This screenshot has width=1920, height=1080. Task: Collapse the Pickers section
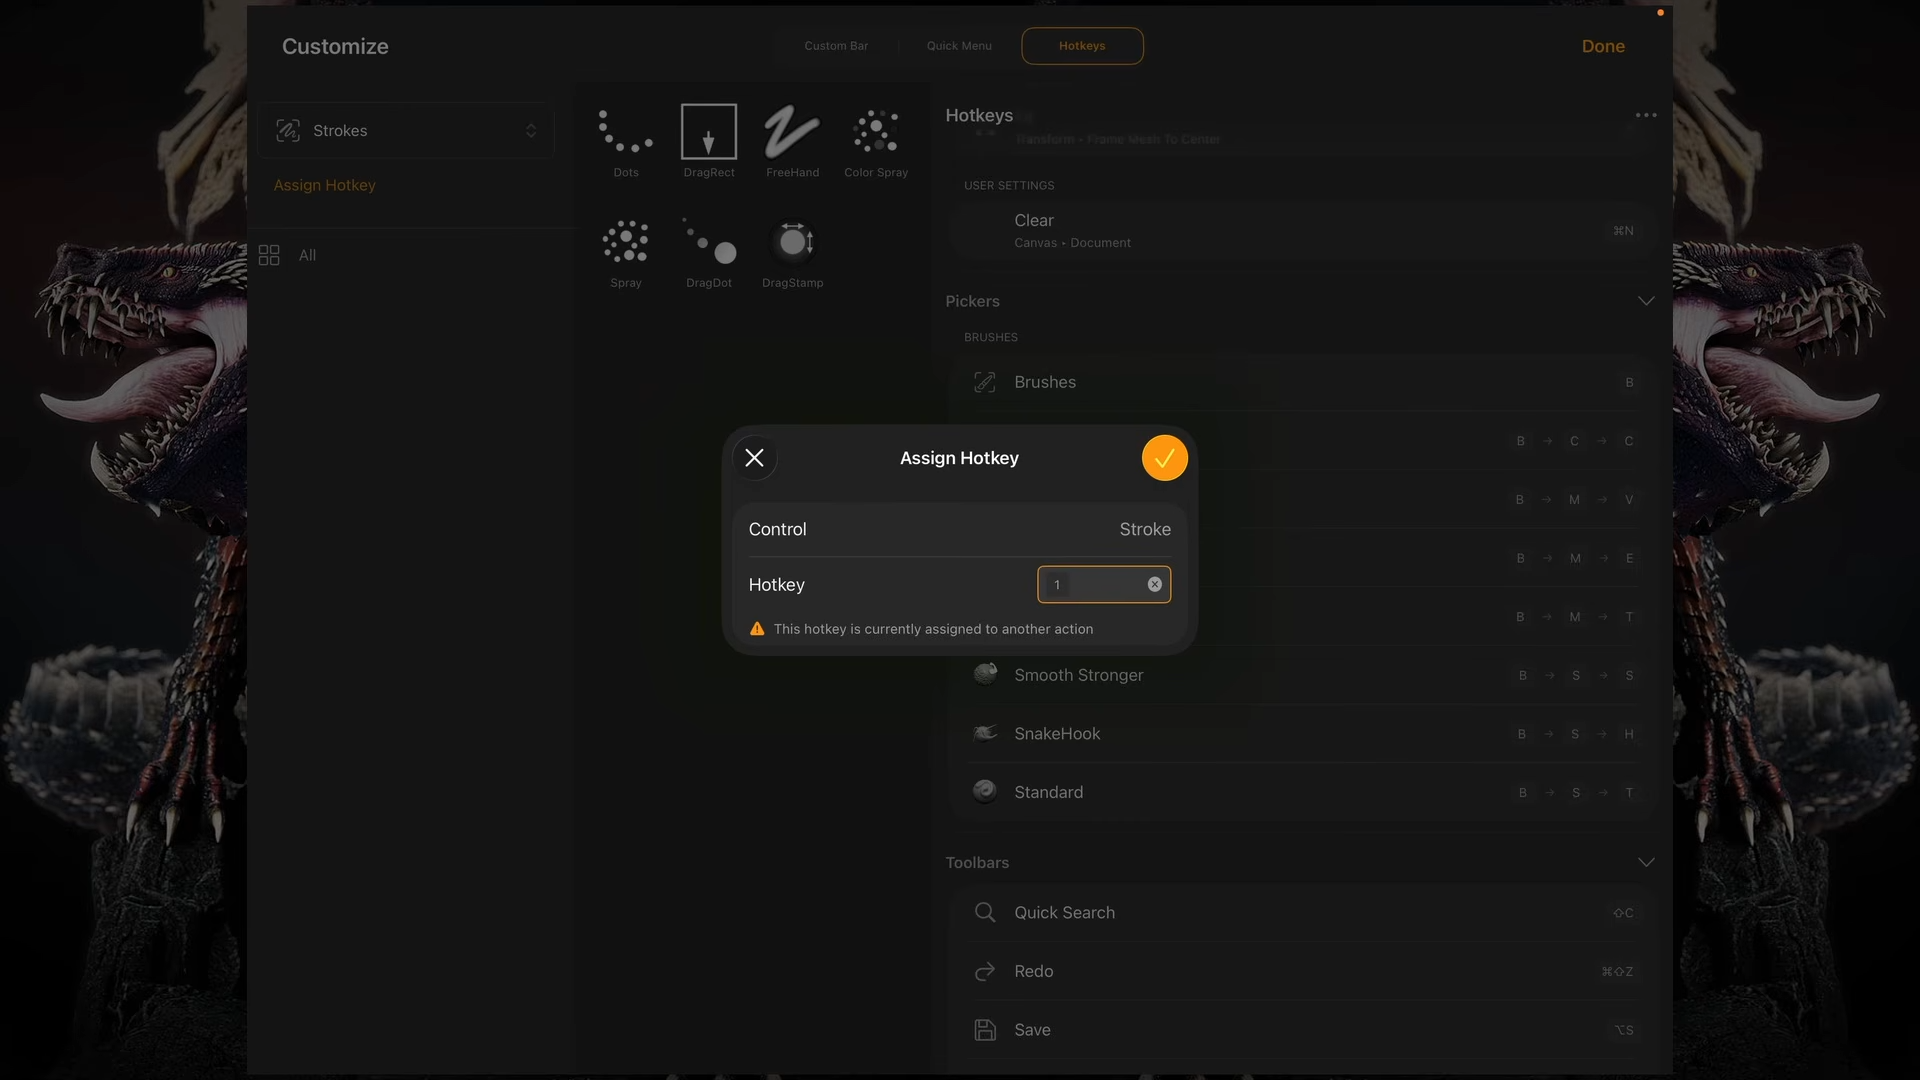[1645, 301]
